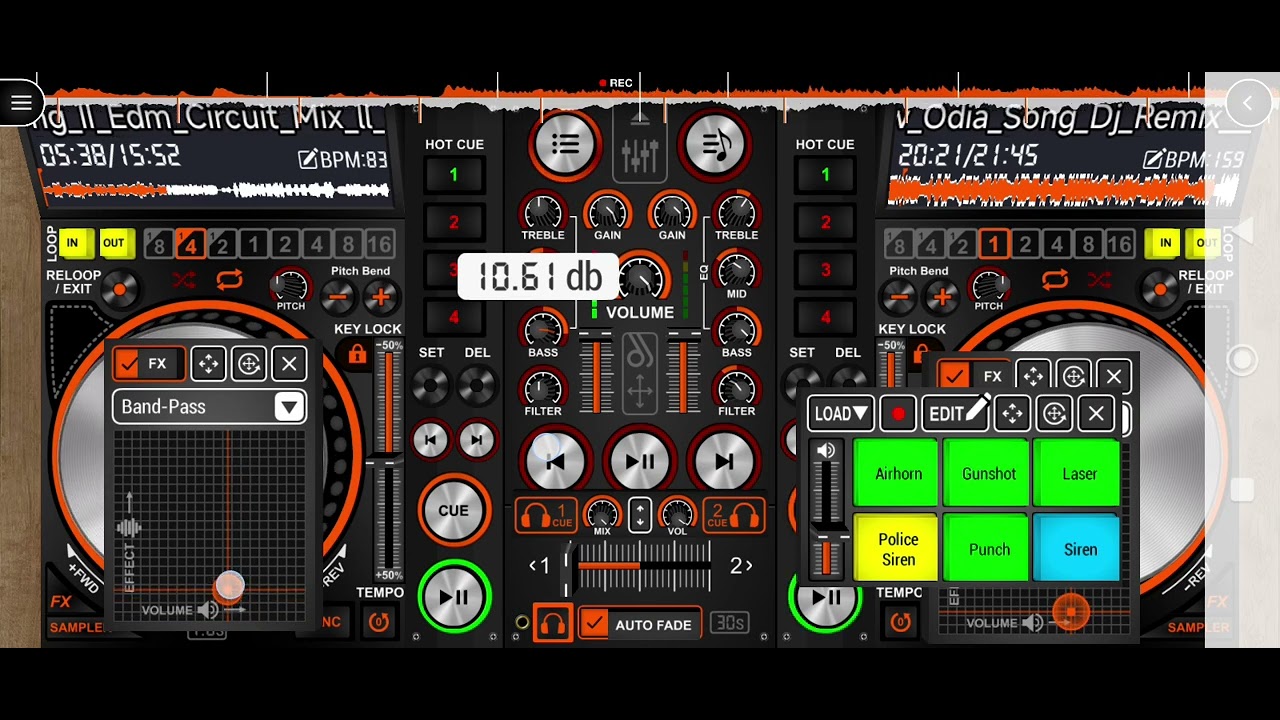1280x720 pixels.
Task: Enable headphone cue 2
Action: 733,516
